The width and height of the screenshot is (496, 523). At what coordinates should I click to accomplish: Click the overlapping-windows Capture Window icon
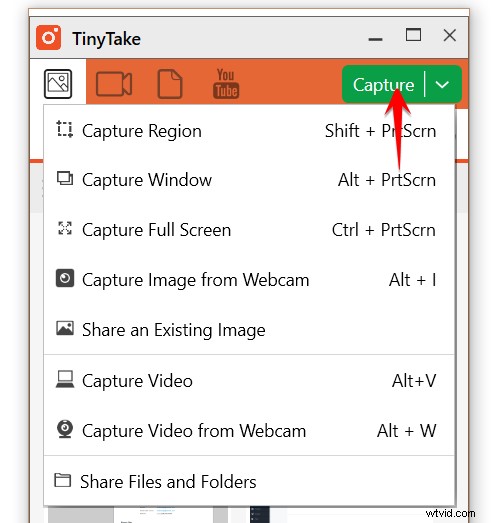point(65,178)
